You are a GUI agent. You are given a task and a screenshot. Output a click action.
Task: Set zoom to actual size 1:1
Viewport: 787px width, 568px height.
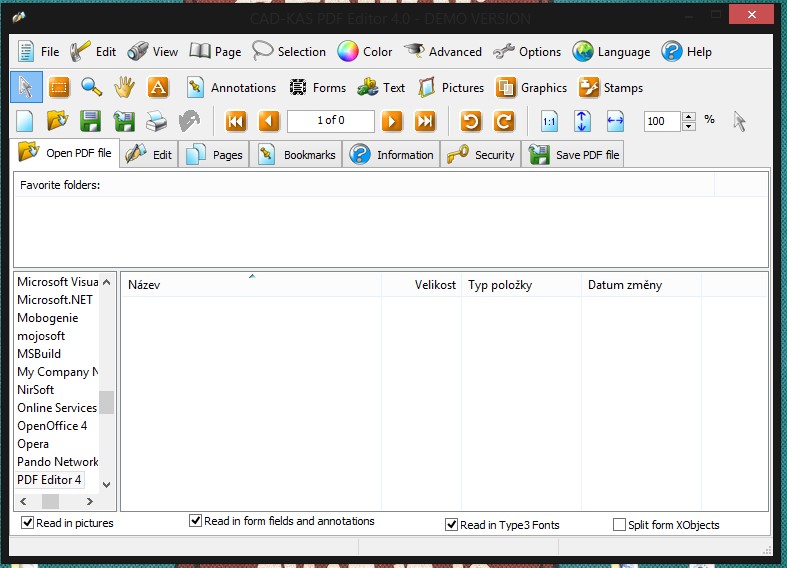coord(549,121)
